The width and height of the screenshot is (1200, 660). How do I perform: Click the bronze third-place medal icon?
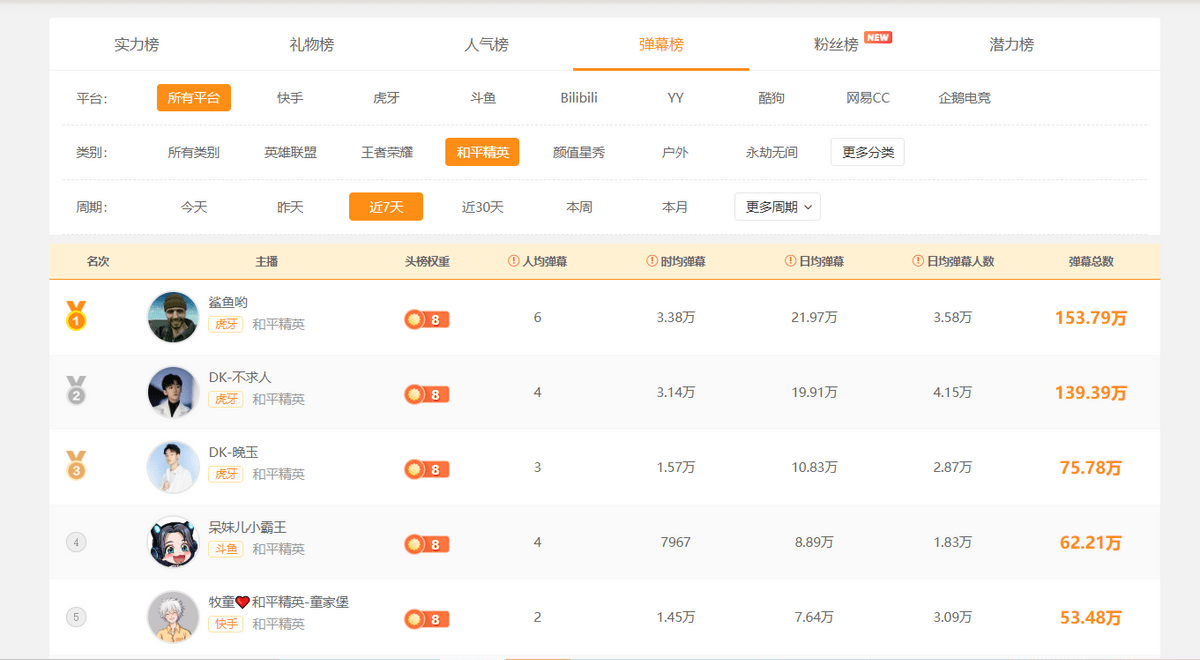pyautogui.click(x=76, y=466)
